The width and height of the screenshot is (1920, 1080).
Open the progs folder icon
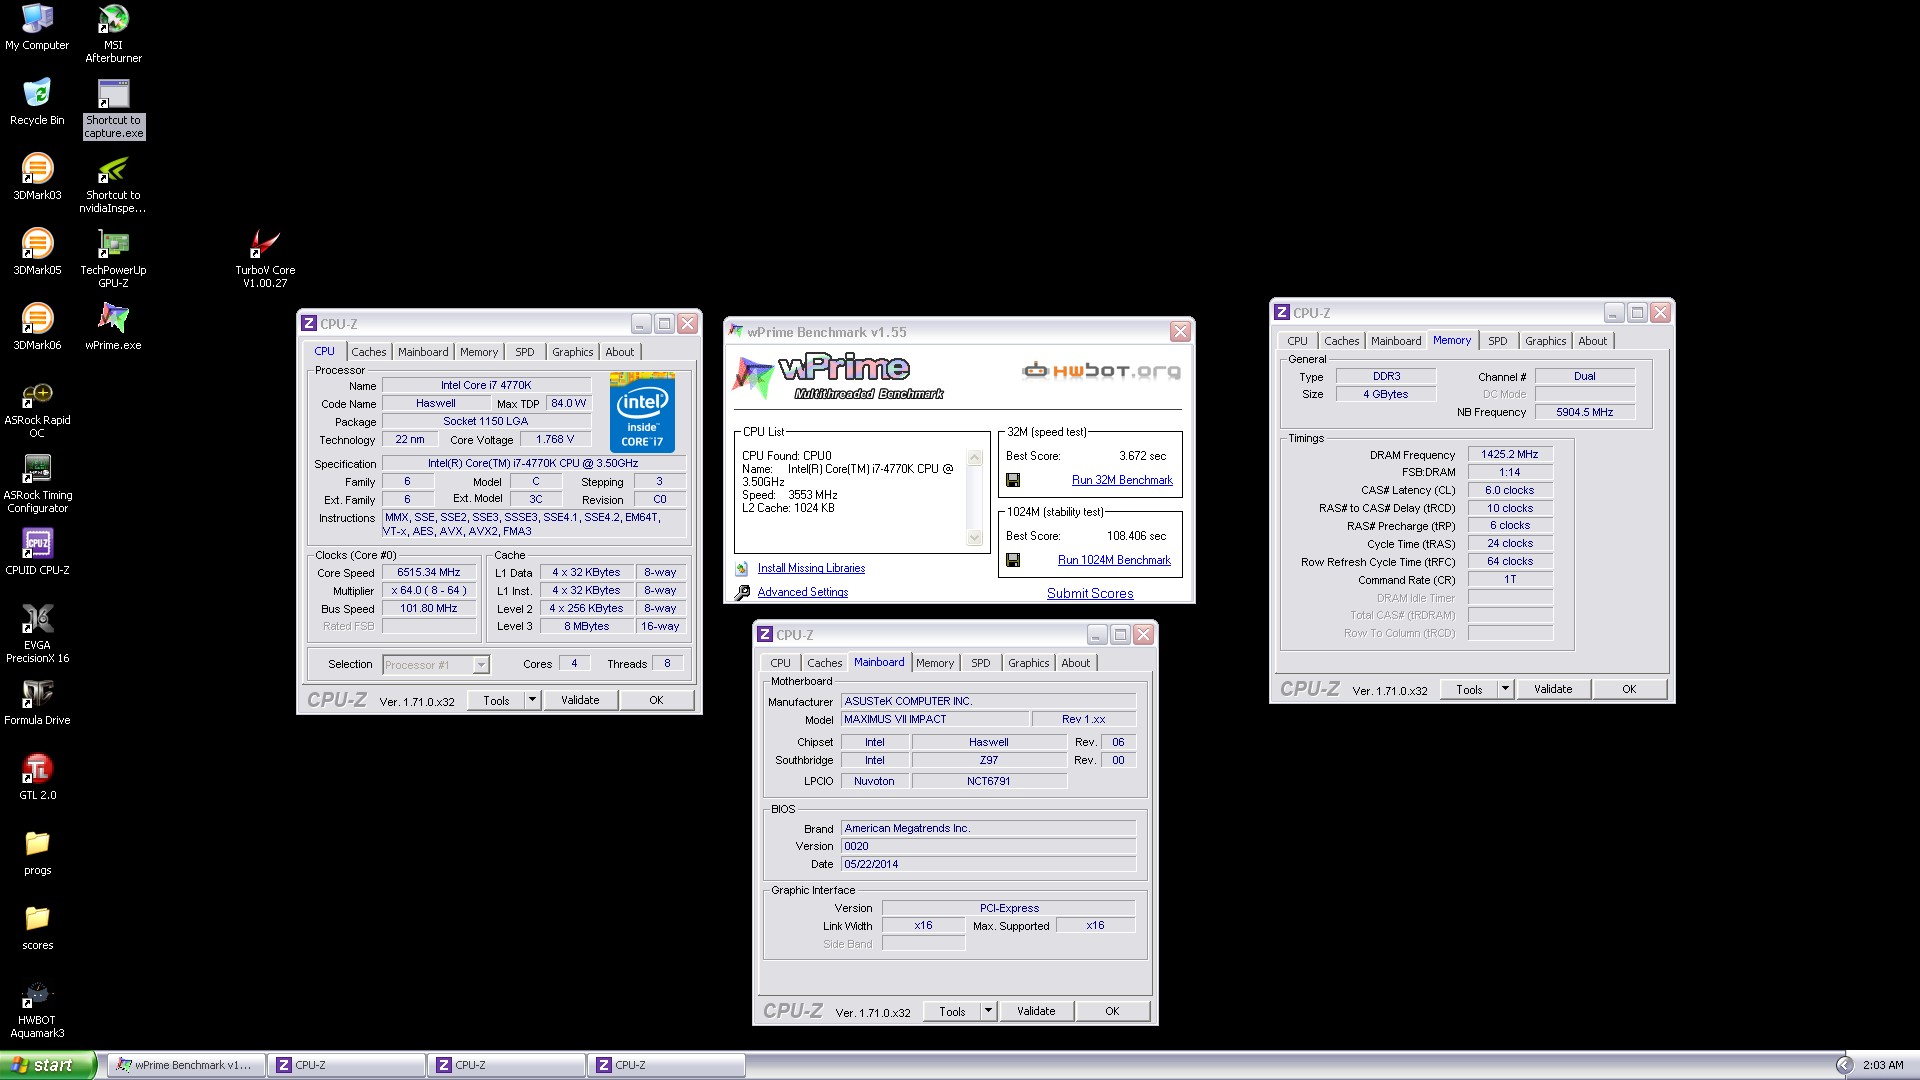coord(37,852)
